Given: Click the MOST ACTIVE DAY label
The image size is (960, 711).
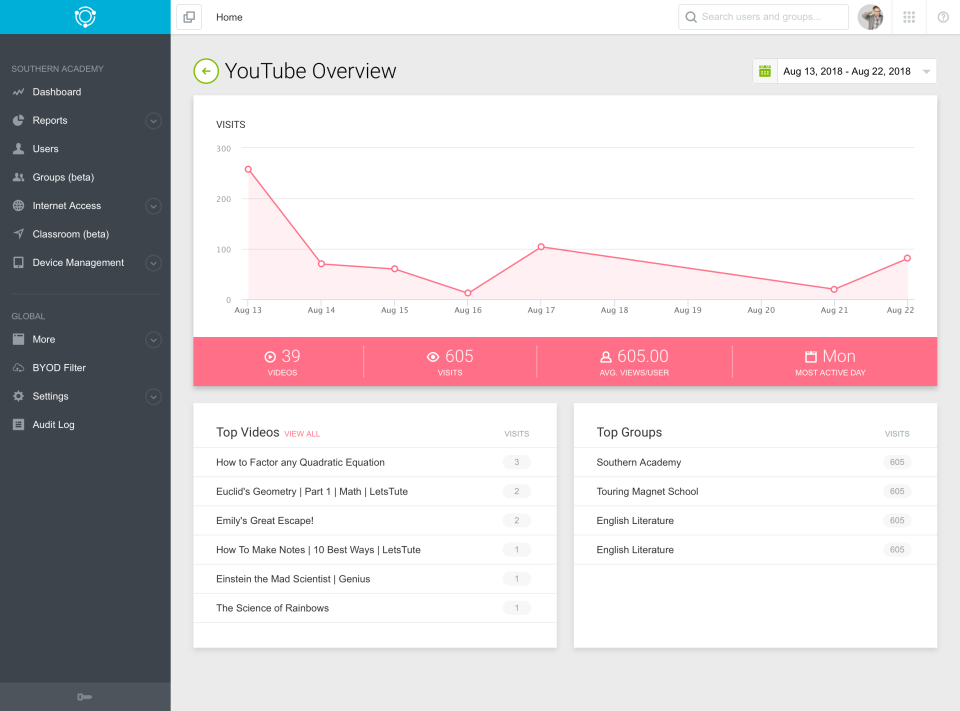Looking at the screenshot, I should 830,373.
